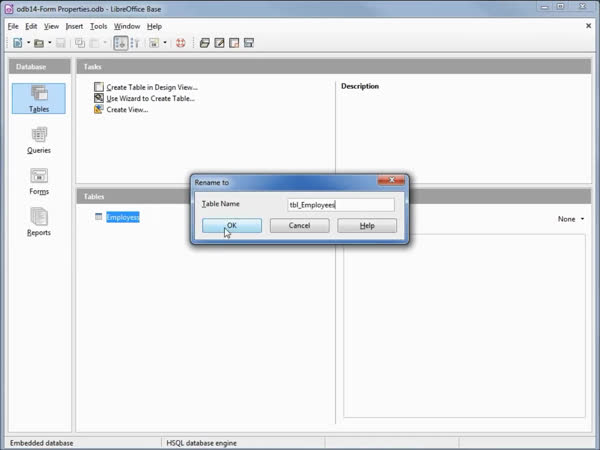Open the File menu

[x=13, y=26]
